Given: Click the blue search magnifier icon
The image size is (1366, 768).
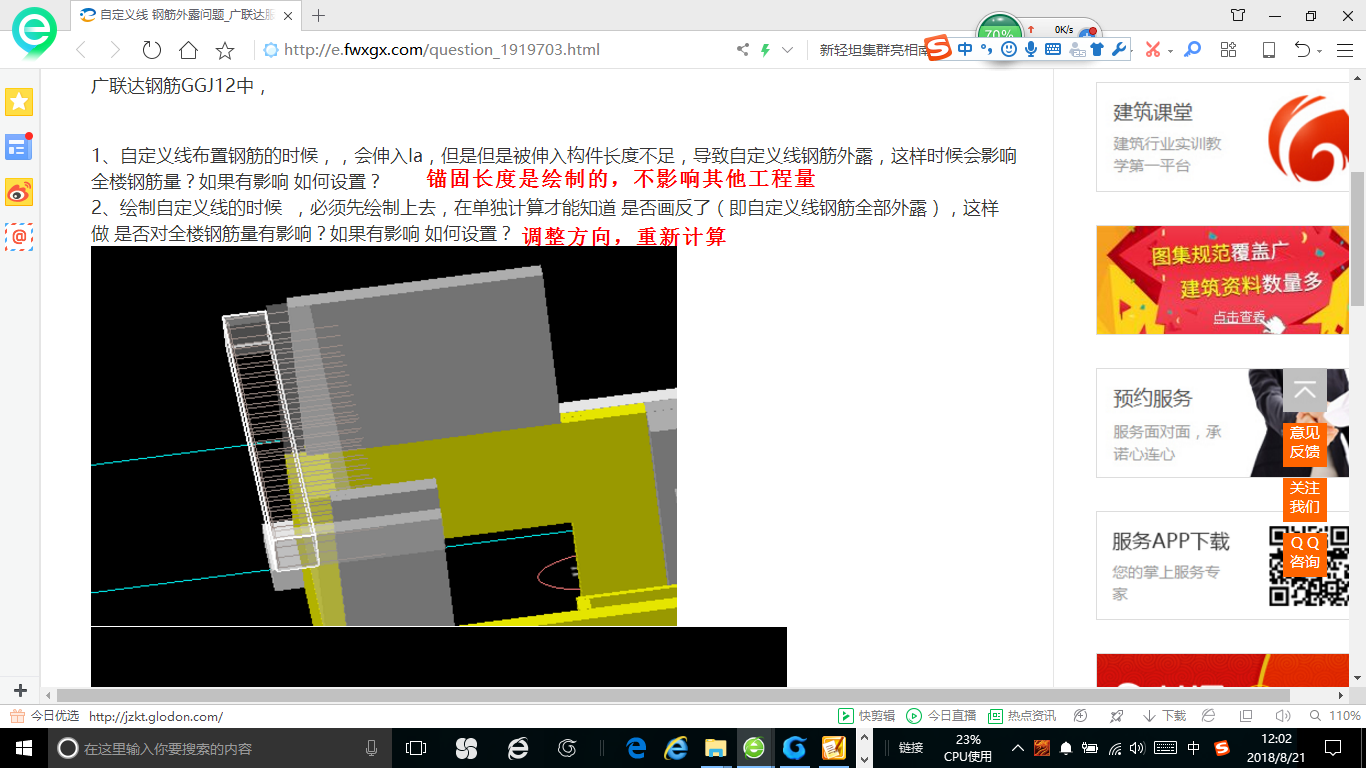Looking at the screenshot, I should tap(1192, 50).
